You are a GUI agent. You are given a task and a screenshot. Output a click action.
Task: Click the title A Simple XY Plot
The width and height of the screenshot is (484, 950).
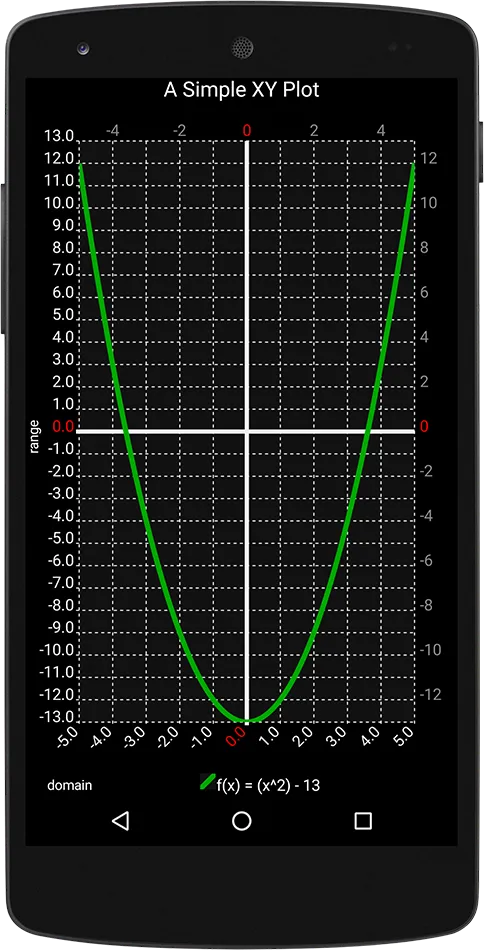[x=241, y=90]
